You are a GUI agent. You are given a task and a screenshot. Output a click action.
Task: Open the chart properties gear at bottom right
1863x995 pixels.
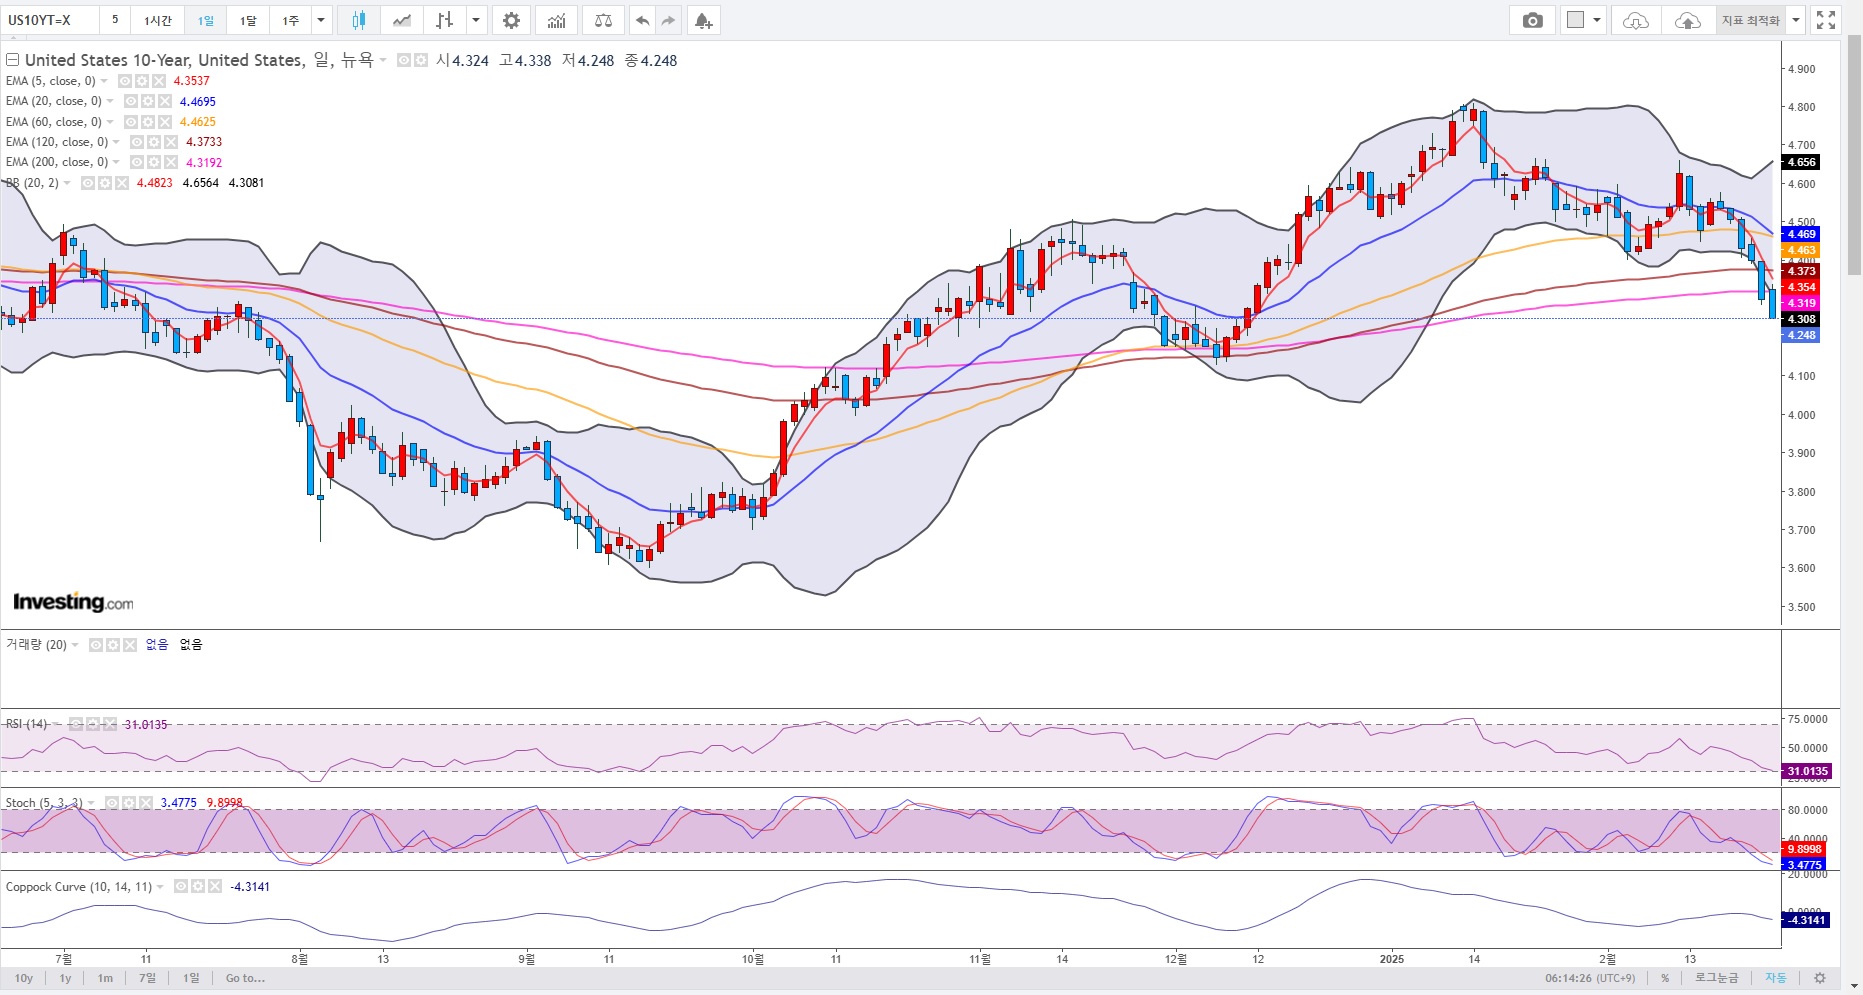[1820, 978]
